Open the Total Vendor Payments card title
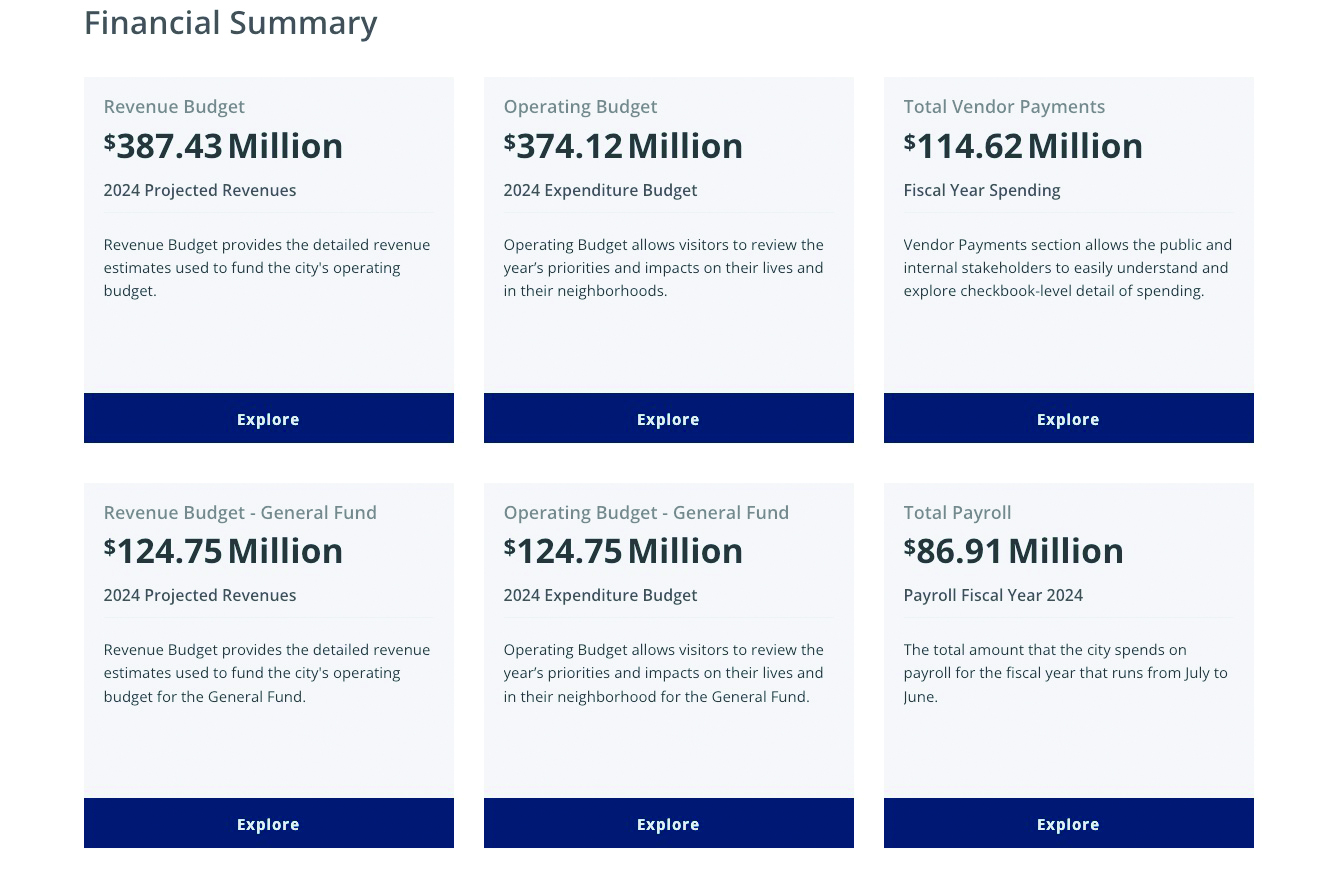1342x891 pixels. (1004, 106)
